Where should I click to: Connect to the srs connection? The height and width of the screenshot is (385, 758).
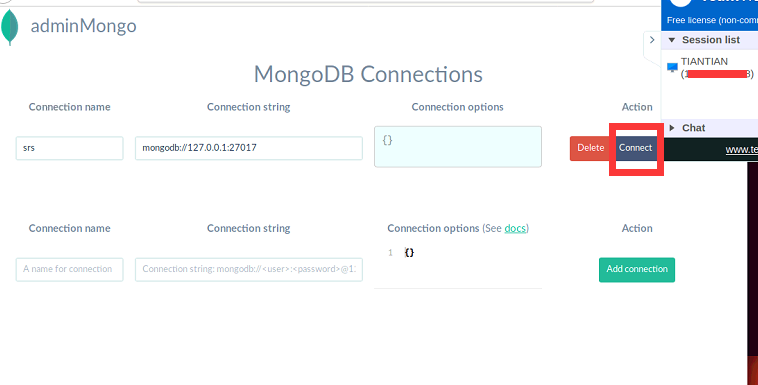(635, 148)
